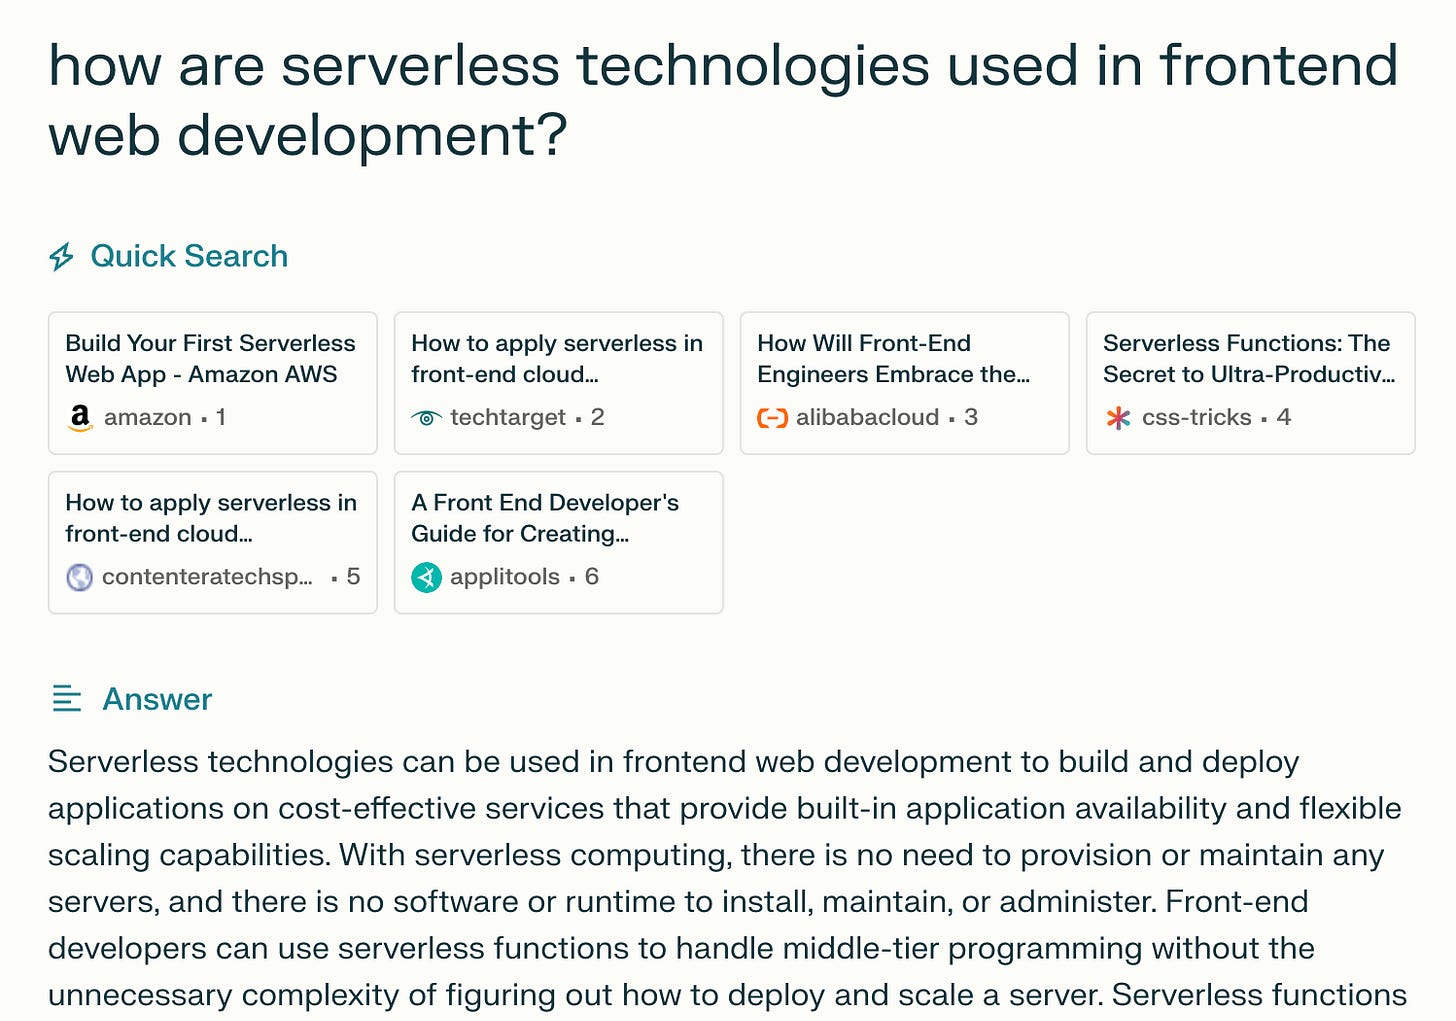Image resolution: width=1456 pixels, height=1021 pixels.
Task: Click the contenteratechspace globe favicon
Action: coord(79,577)
